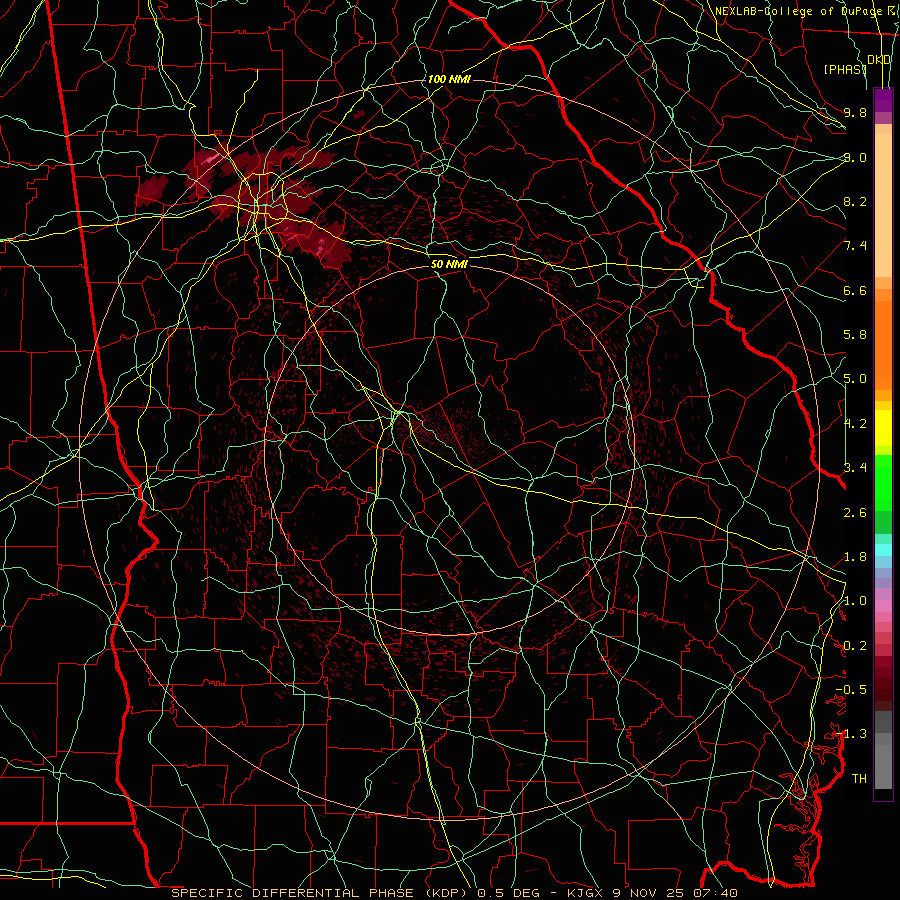Screen dimensions: 900x900
Task: Click the KDP product caption at the bottom
Action: coord(454,893)
